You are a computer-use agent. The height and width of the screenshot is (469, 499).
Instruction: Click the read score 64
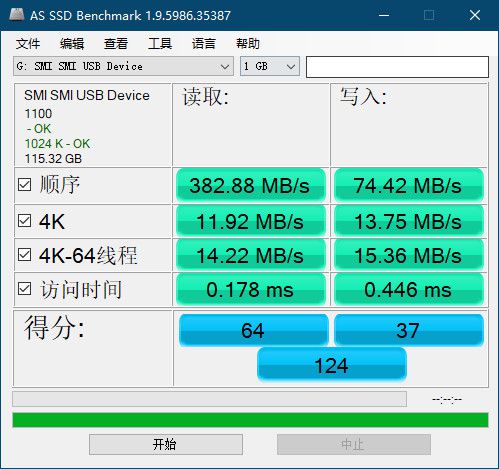pyautogui.click(x=253, y=330)
